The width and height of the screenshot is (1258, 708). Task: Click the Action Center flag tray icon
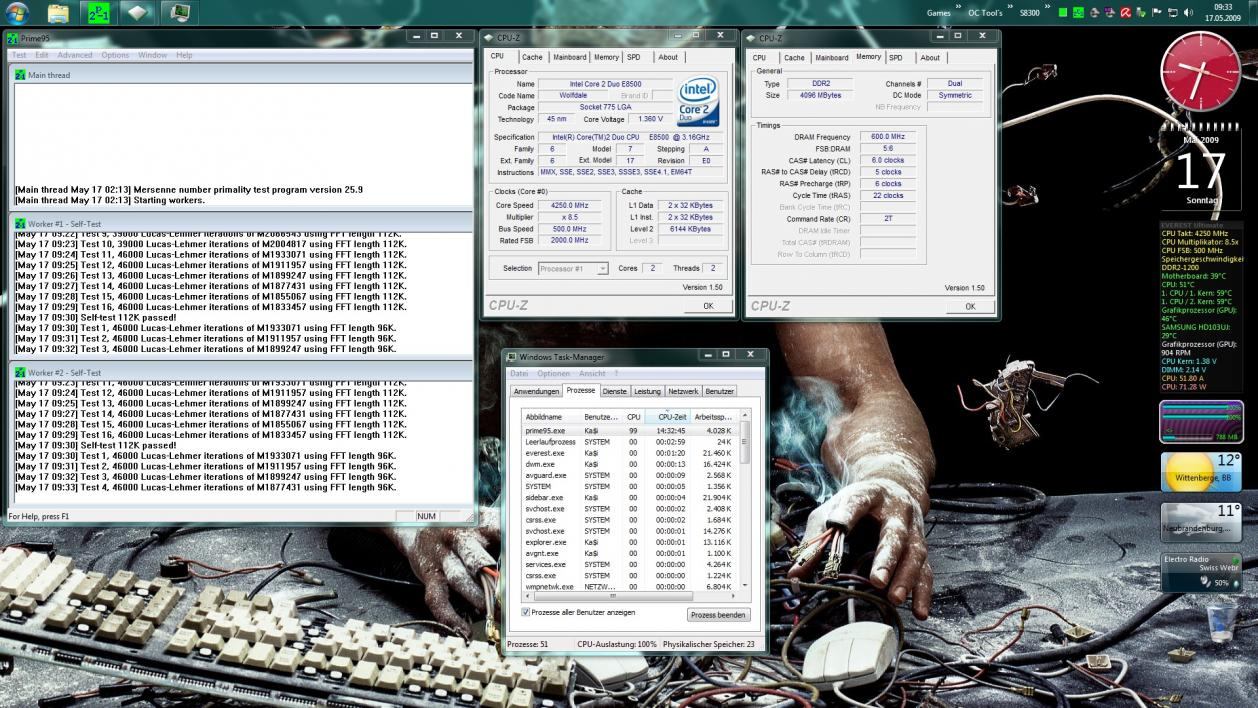(x=1157, y=13)
